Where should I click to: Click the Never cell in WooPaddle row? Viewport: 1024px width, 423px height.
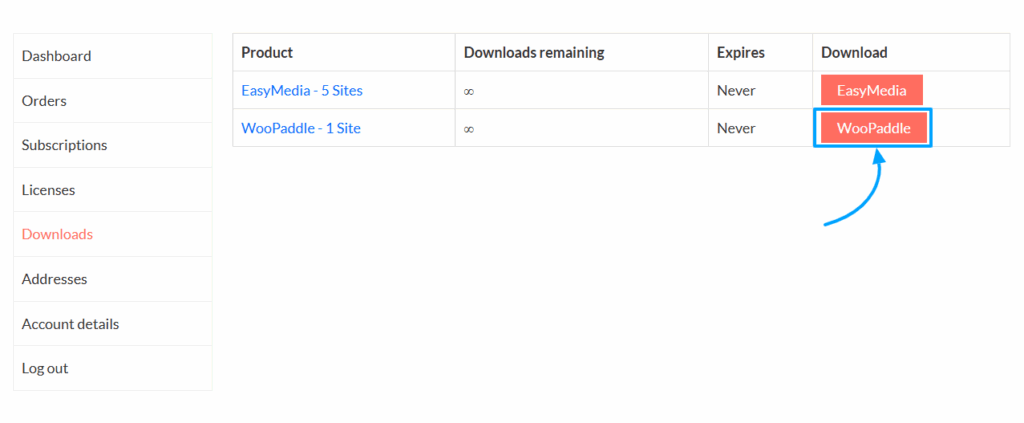[x=736, y=128]
